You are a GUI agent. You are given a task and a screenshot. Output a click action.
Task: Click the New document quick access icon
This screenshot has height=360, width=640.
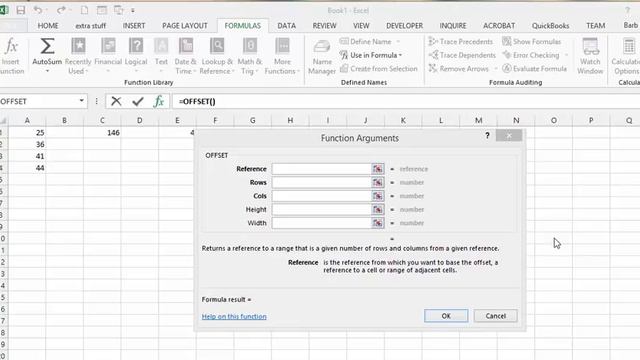(84, 10)
